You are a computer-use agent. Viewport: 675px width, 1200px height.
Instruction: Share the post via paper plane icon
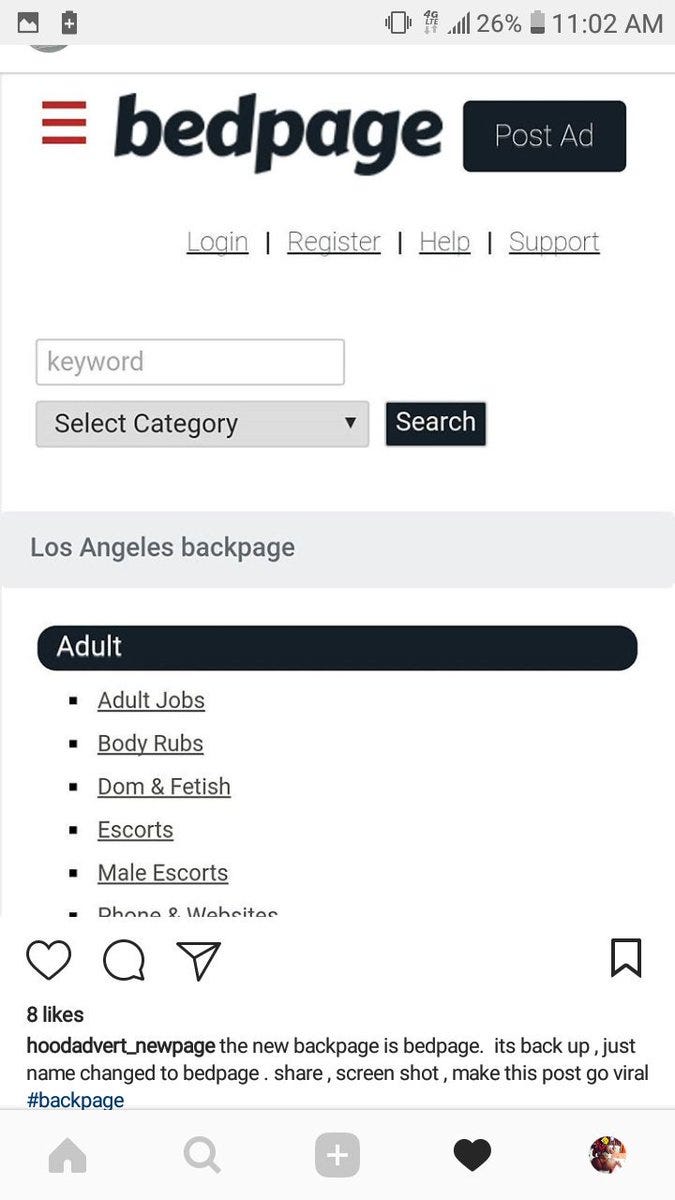[198, 960]
